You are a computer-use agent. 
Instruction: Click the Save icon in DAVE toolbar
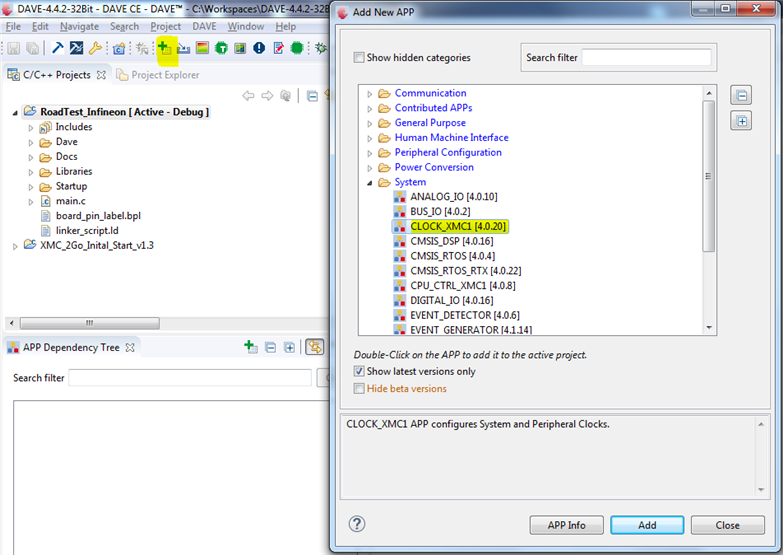[x=13, y=48]
